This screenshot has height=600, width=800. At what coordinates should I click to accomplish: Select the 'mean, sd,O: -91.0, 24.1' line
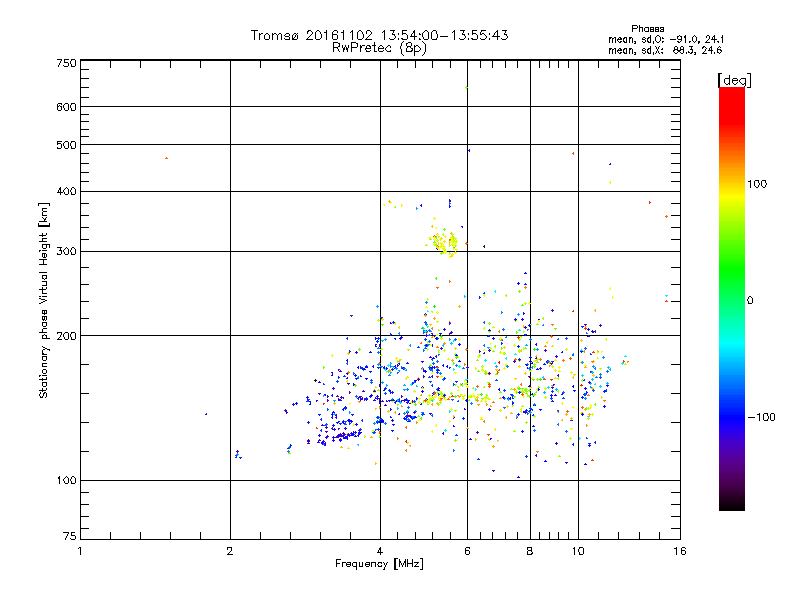tap(666, 40)
